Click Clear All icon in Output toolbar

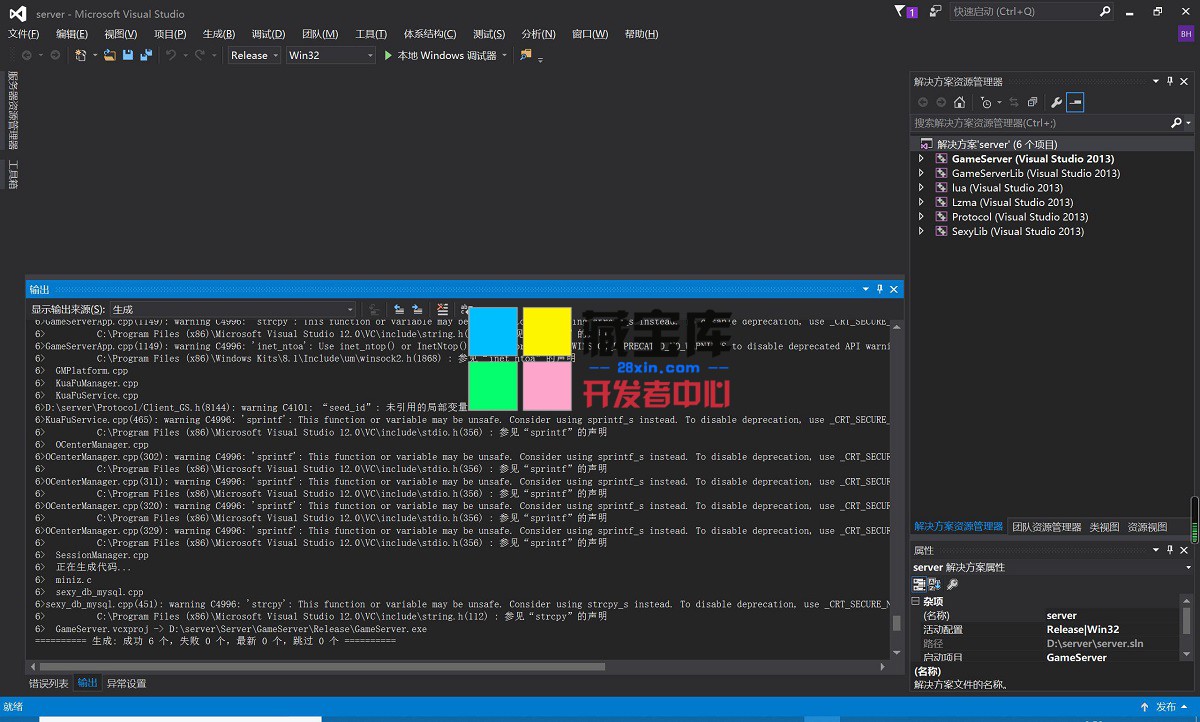coord(442,309)
